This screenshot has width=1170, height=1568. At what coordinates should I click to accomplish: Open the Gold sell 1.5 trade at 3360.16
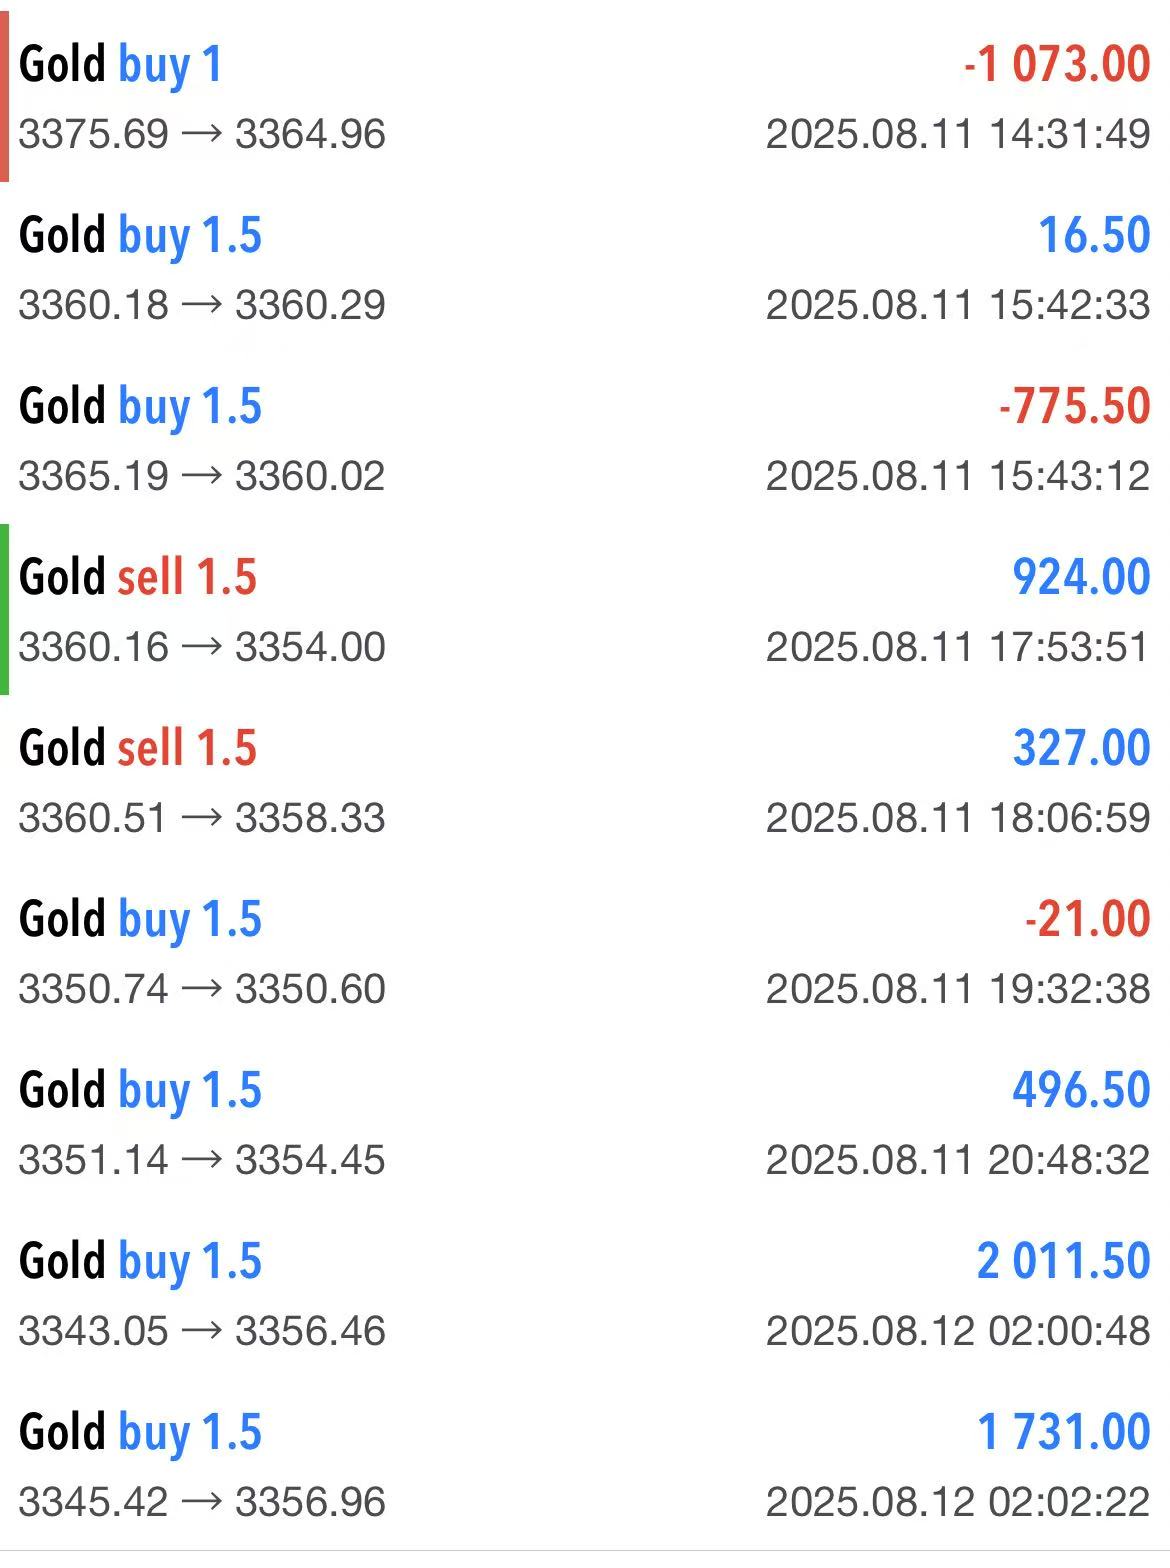[x=585, y=610]
